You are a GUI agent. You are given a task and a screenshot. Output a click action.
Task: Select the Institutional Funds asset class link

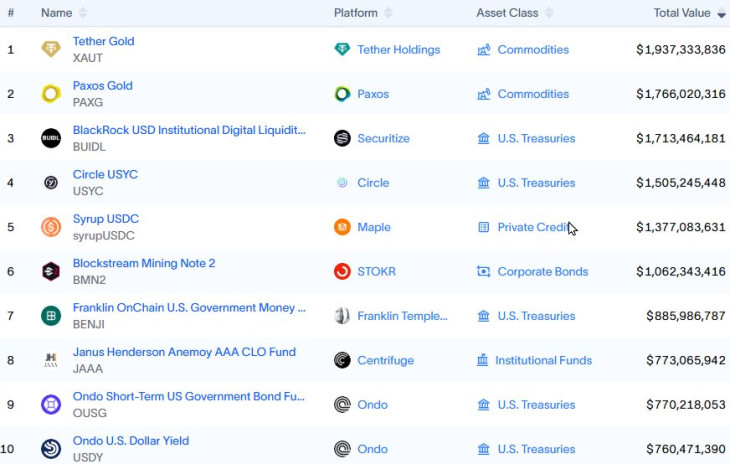pos(543,360)
